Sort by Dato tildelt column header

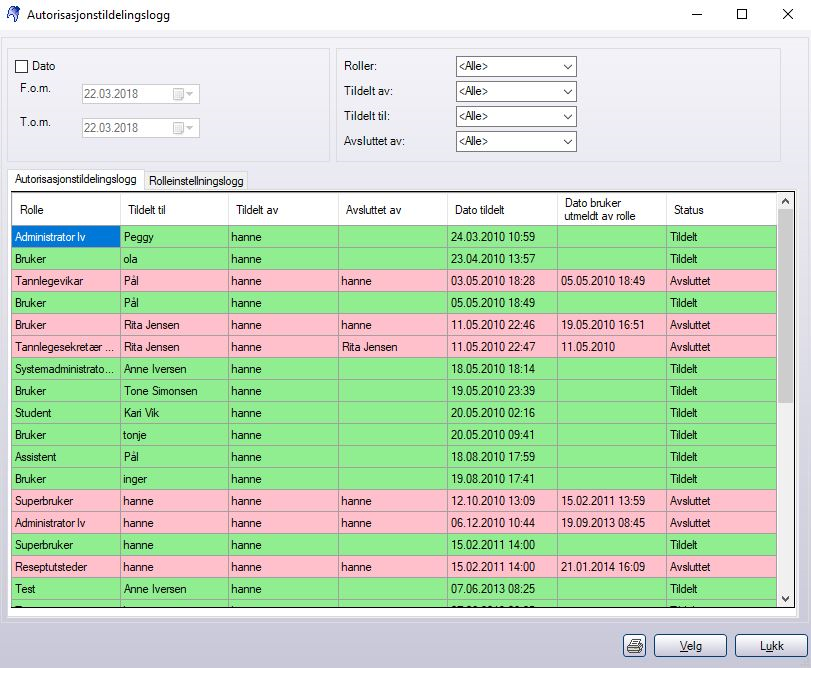point(503,210)
